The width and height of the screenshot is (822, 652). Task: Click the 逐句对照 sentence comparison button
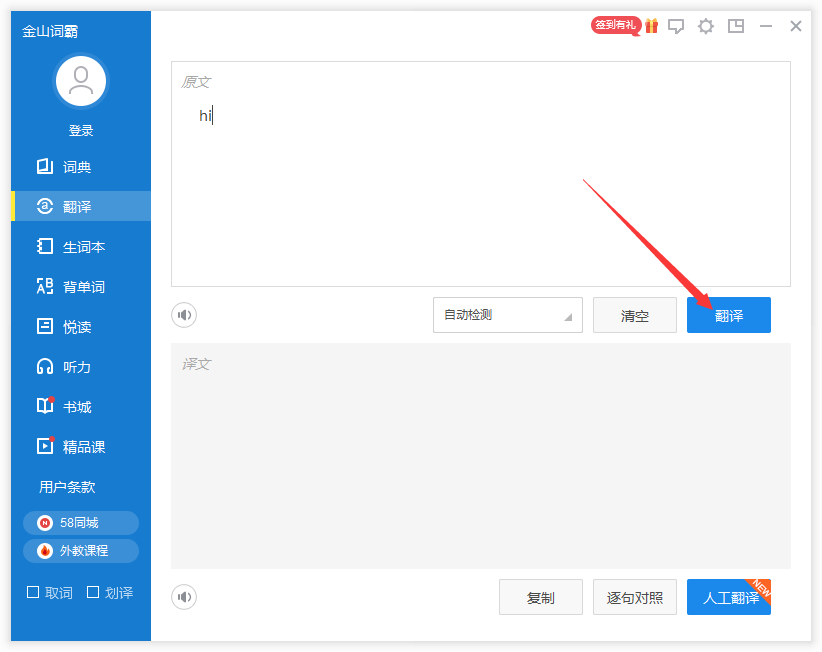pyautogui.click(x=635, y=597)
